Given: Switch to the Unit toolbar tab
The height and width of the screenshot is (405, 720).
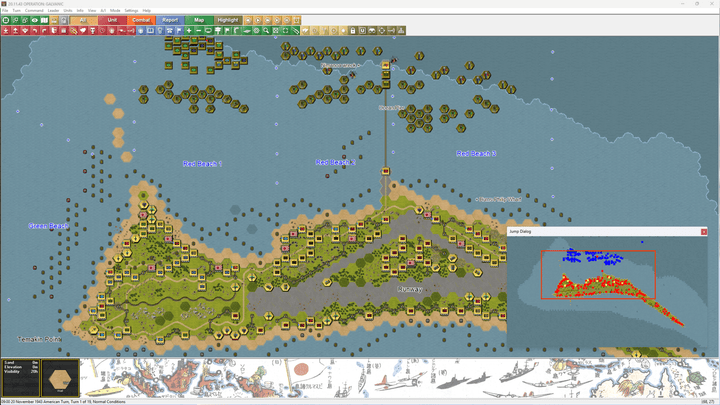Looking at the screenshot, I should 112,20.
